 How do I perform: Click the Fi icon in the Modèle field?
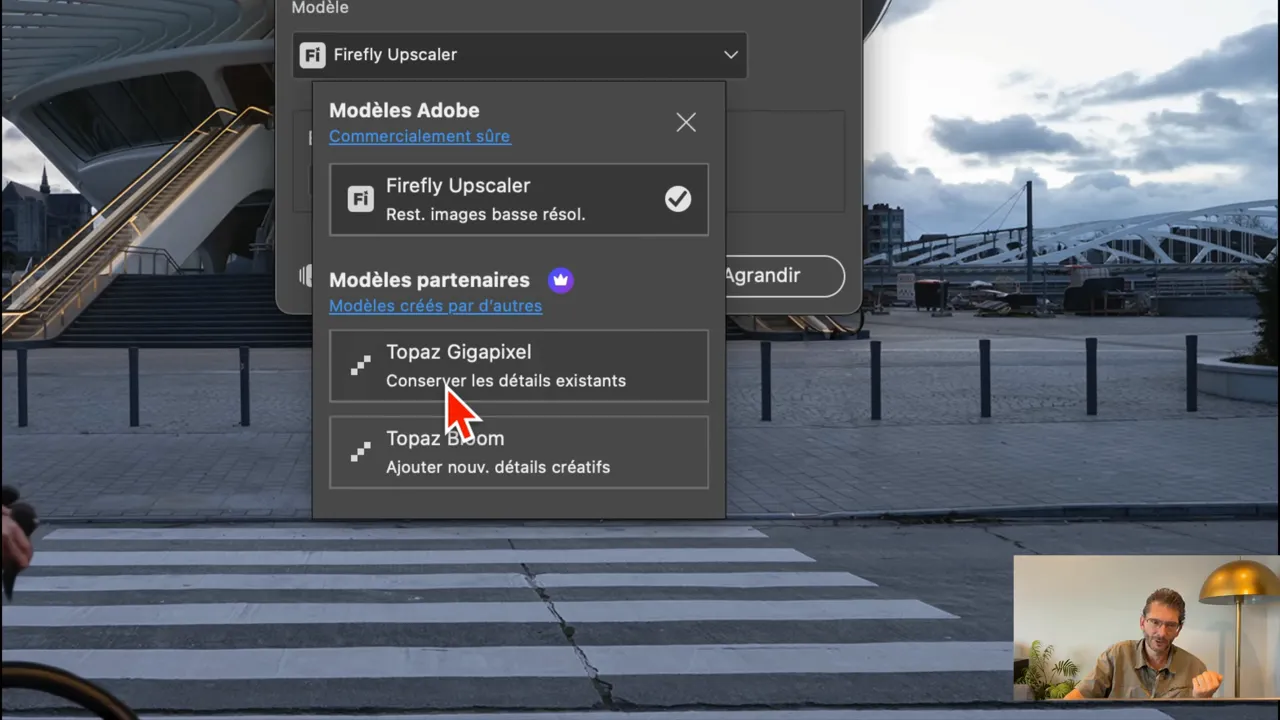pyautogui.click(x=313, y=55)
